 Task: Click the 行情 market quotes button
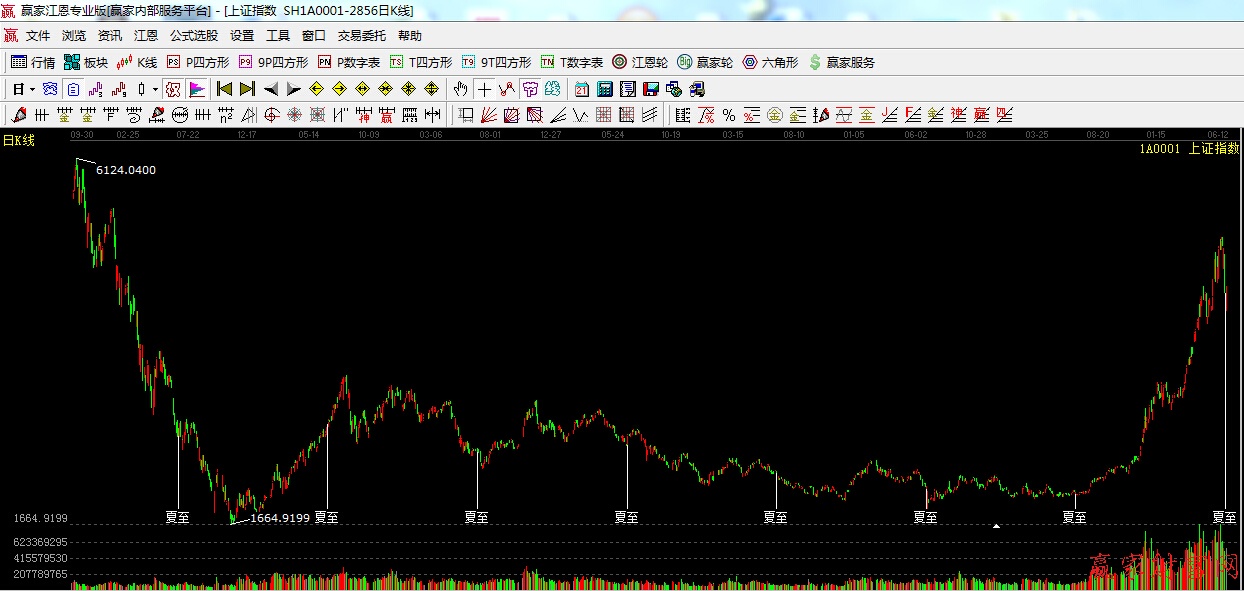(33, 62)
